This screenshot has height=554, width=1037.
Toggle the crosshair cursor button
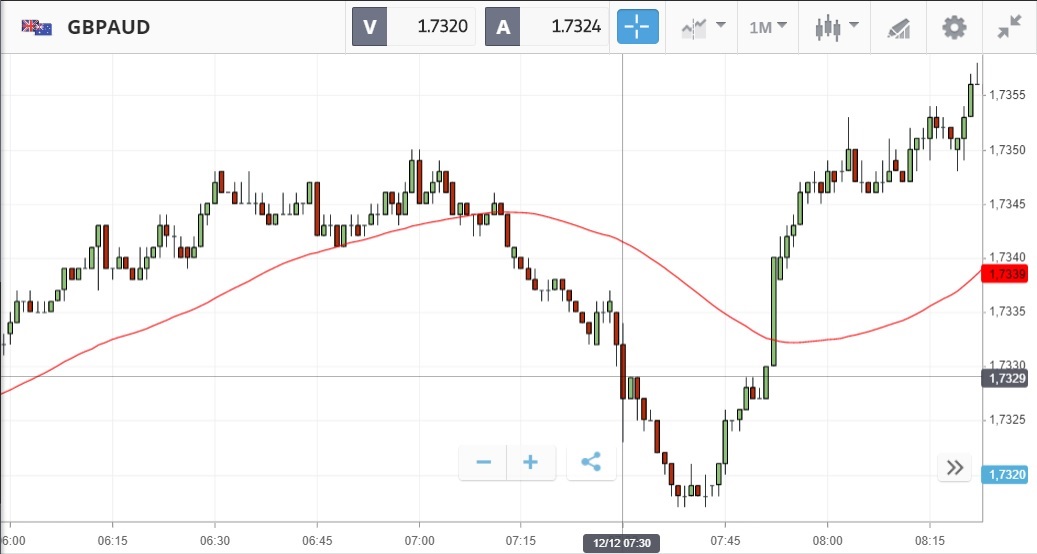click(x=638, y=27)
